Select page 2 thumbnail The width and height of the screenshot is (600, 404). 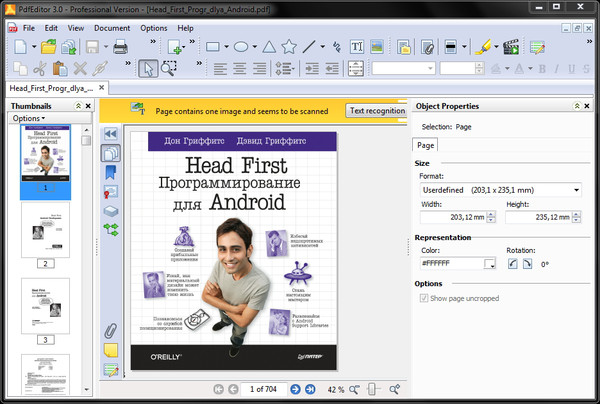coord(46,230)
